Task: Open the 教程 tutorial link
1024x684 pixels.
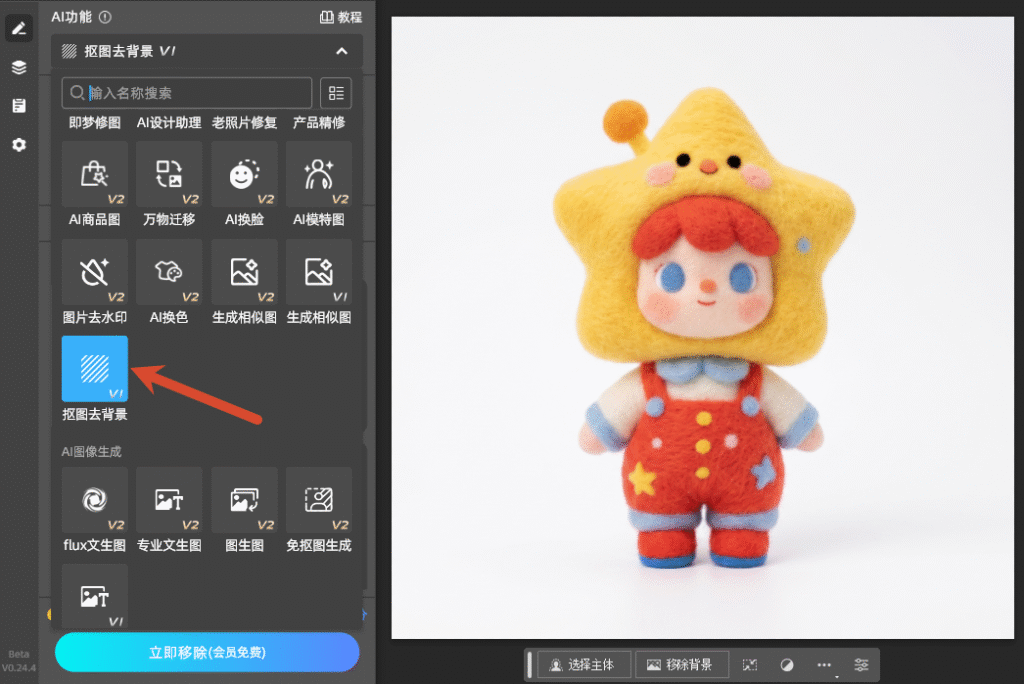Action: (x=341, y=17)
